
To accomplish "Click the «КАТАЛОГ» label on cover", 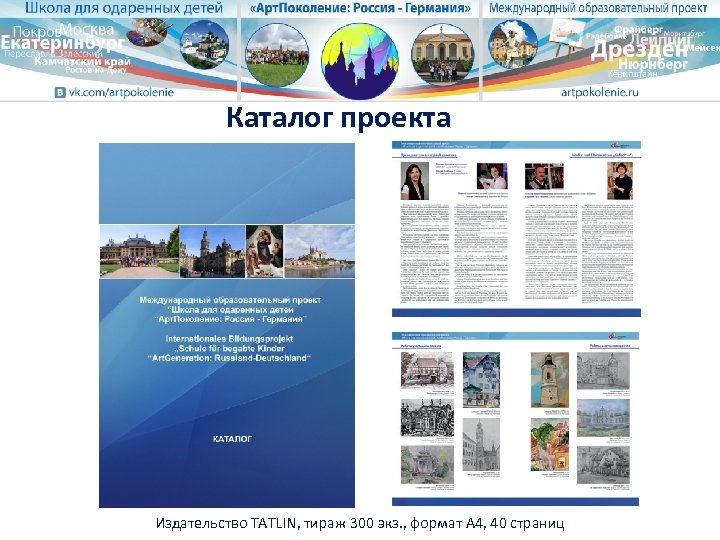I will coord(232,439).
